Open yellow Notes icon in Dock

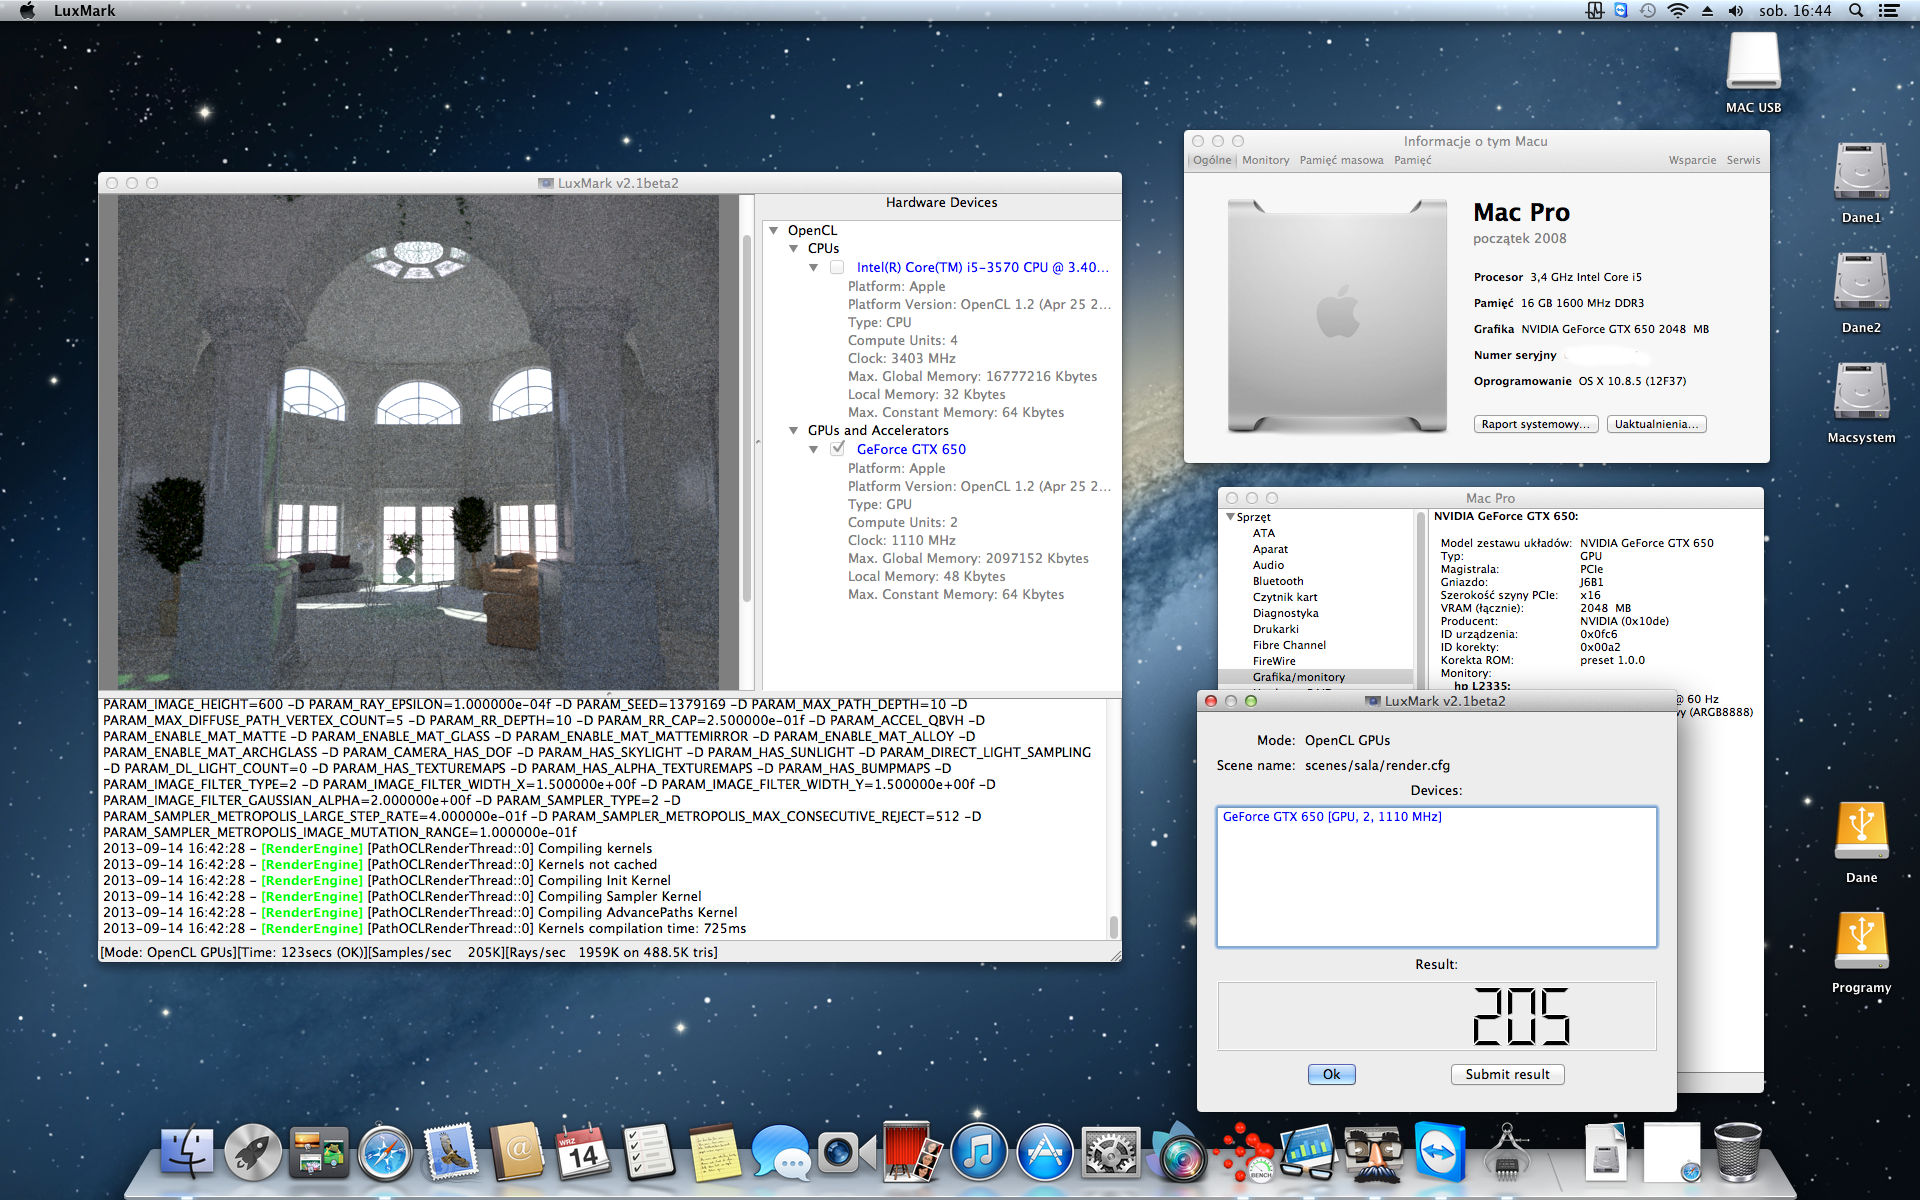coord(715,1152)
